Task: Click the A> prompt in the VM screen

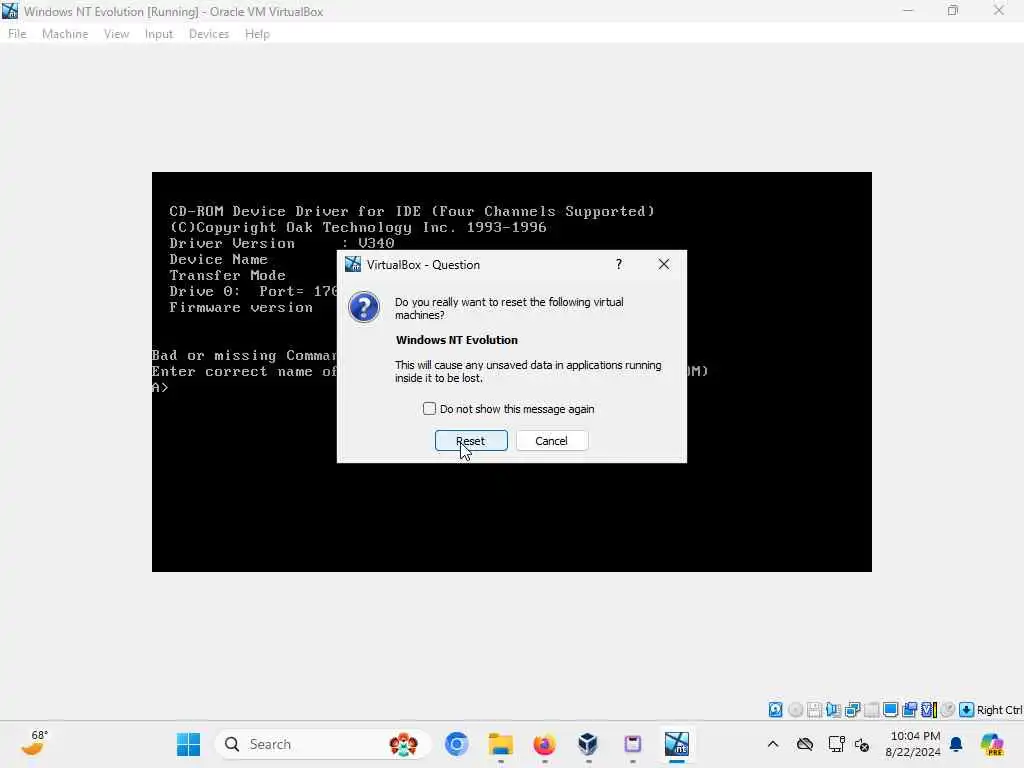Action: tap(160, 387)
